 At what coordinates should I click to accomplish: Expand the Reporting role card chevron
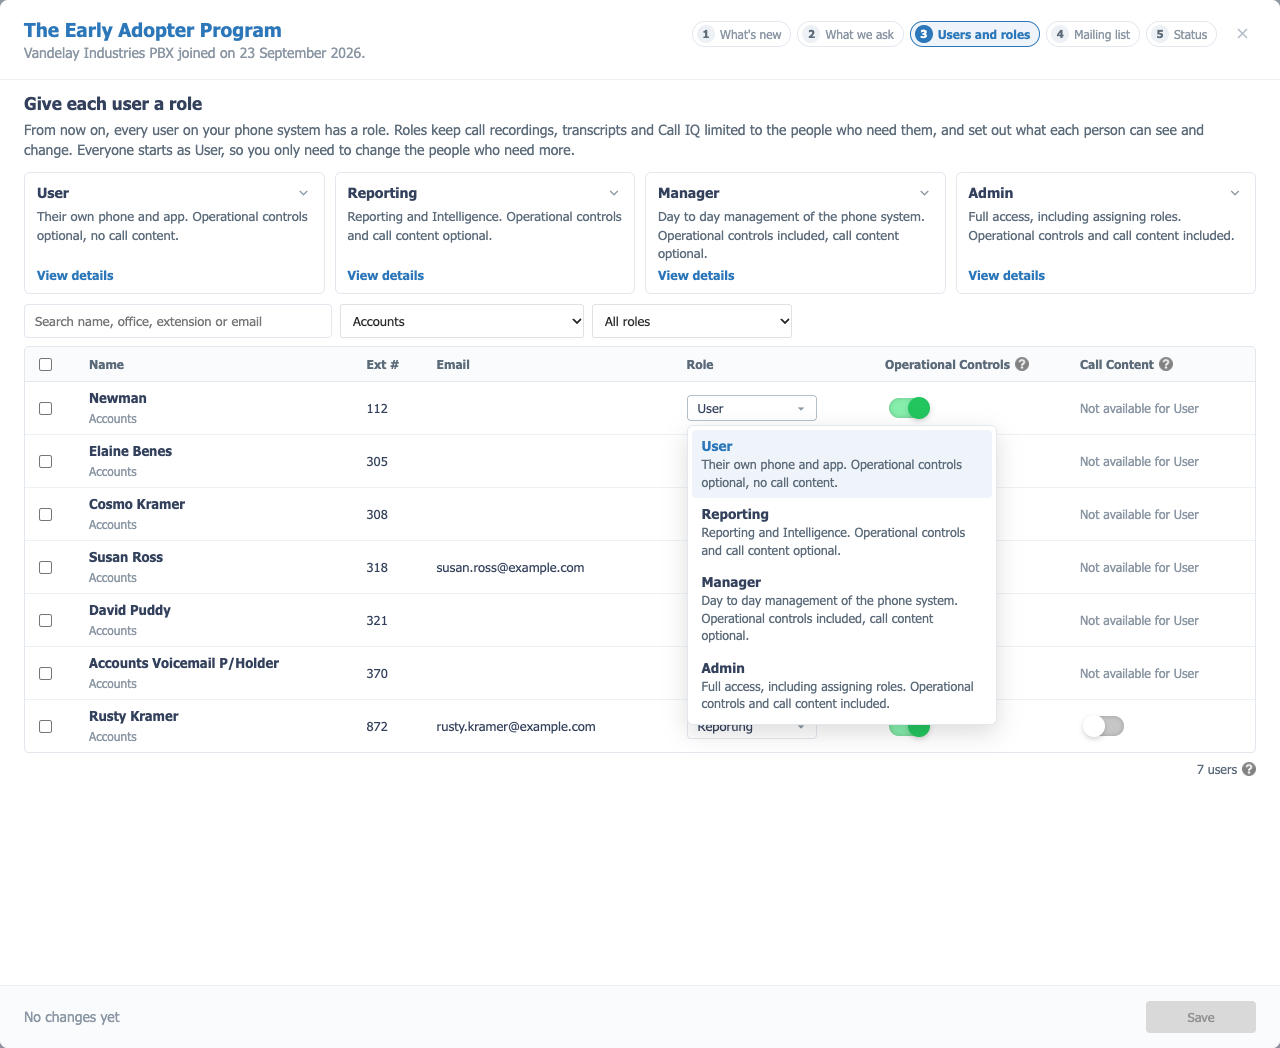pos(614,193)
